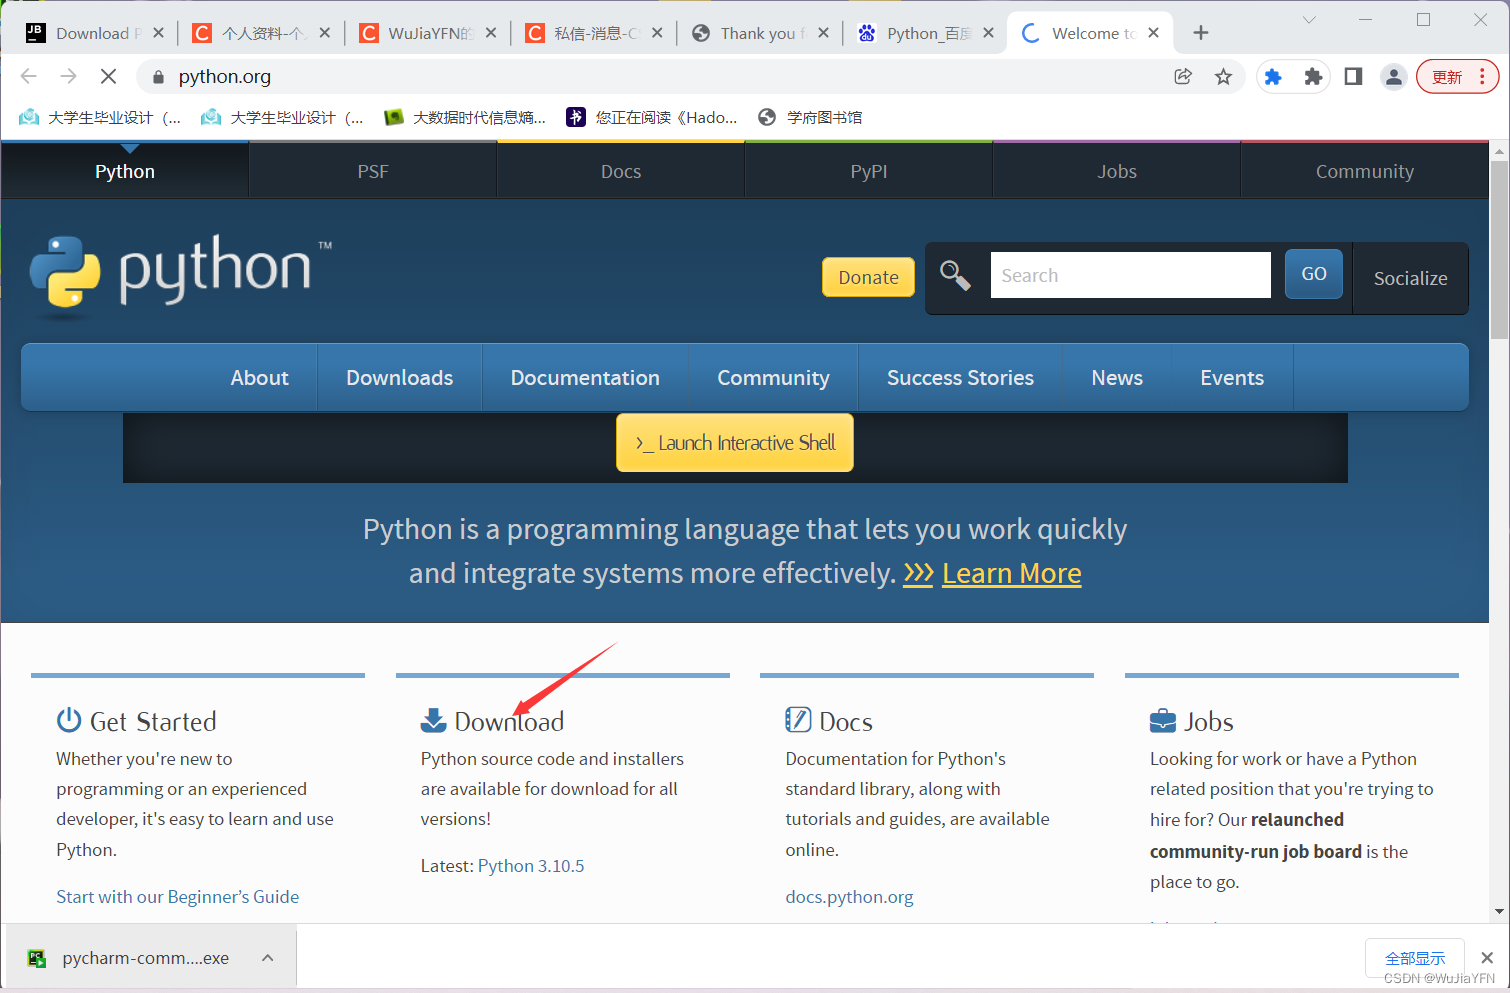Viewport: 1510px width, 993px height.
Task: Open browser extensions menu
Action: click(x=1313, y=77)
